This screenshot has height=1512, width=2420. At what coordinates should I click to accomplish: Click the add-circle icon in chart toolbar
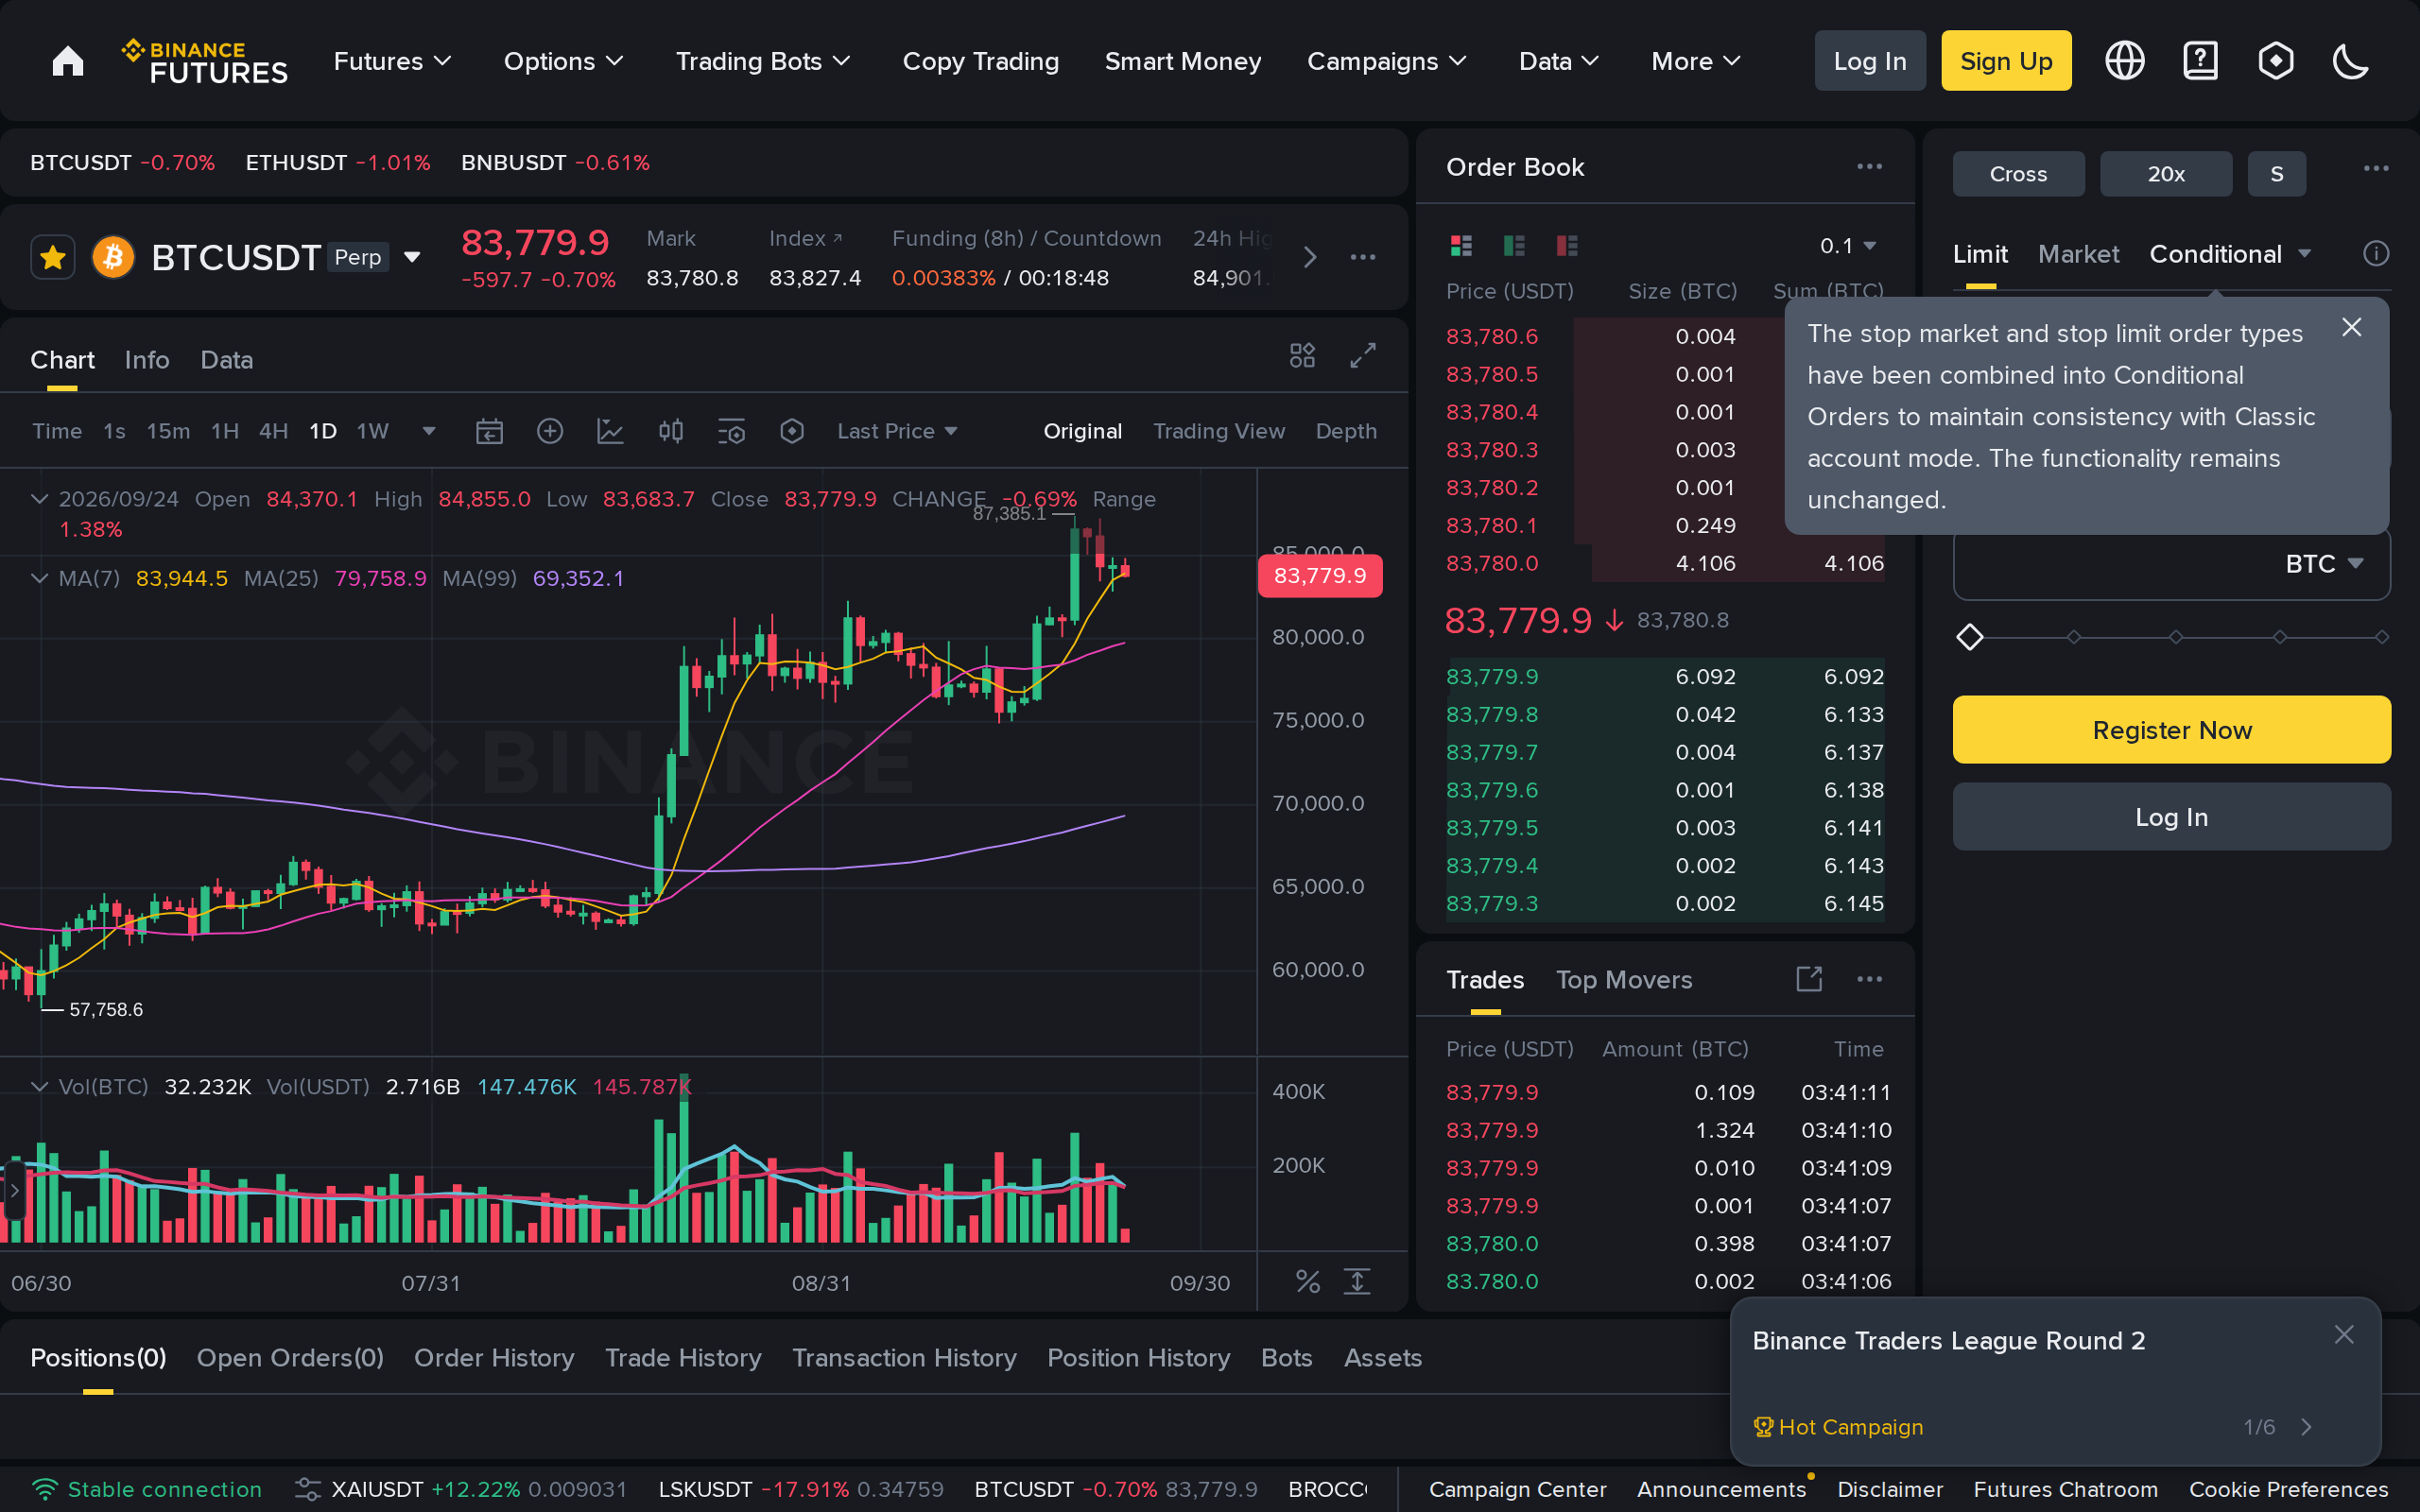[x=550, y=431]
